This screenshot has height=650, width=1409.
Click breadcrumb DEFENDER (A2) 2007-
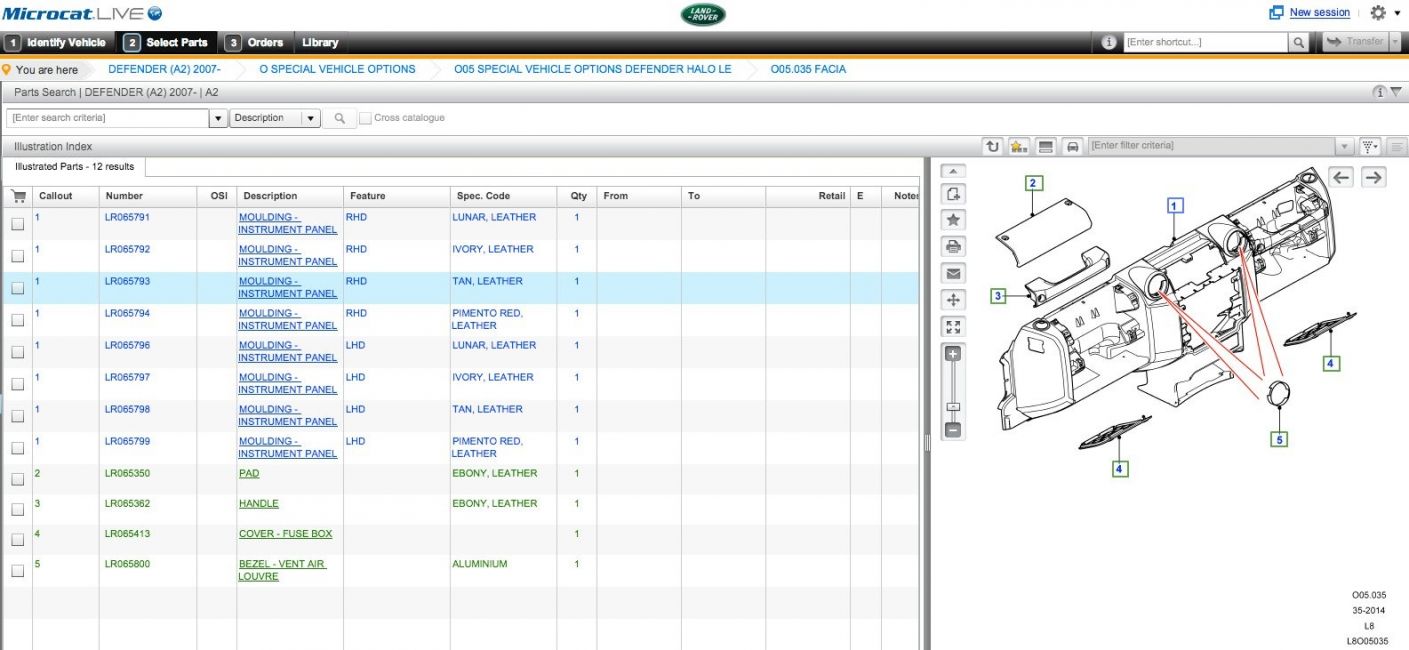pos(164,70)
